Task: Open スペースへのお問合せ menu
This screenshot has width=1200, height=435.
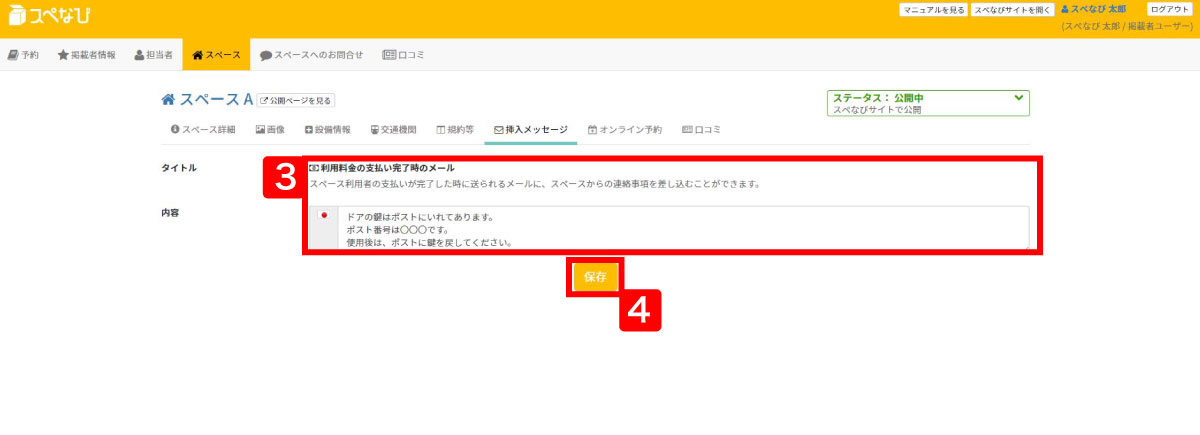Action: click(x=311, y=55)
